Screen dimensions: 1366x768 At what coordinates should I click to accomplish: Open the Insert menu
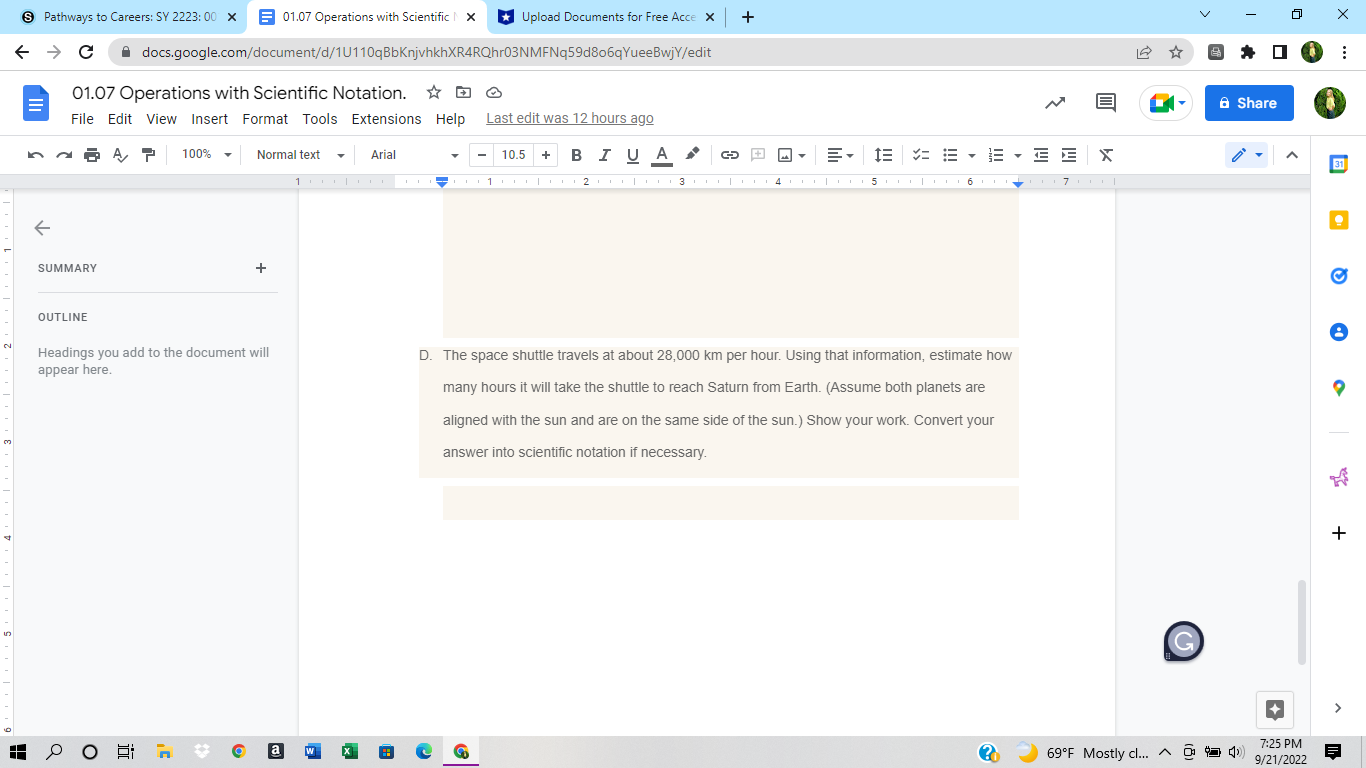point(210,119)
